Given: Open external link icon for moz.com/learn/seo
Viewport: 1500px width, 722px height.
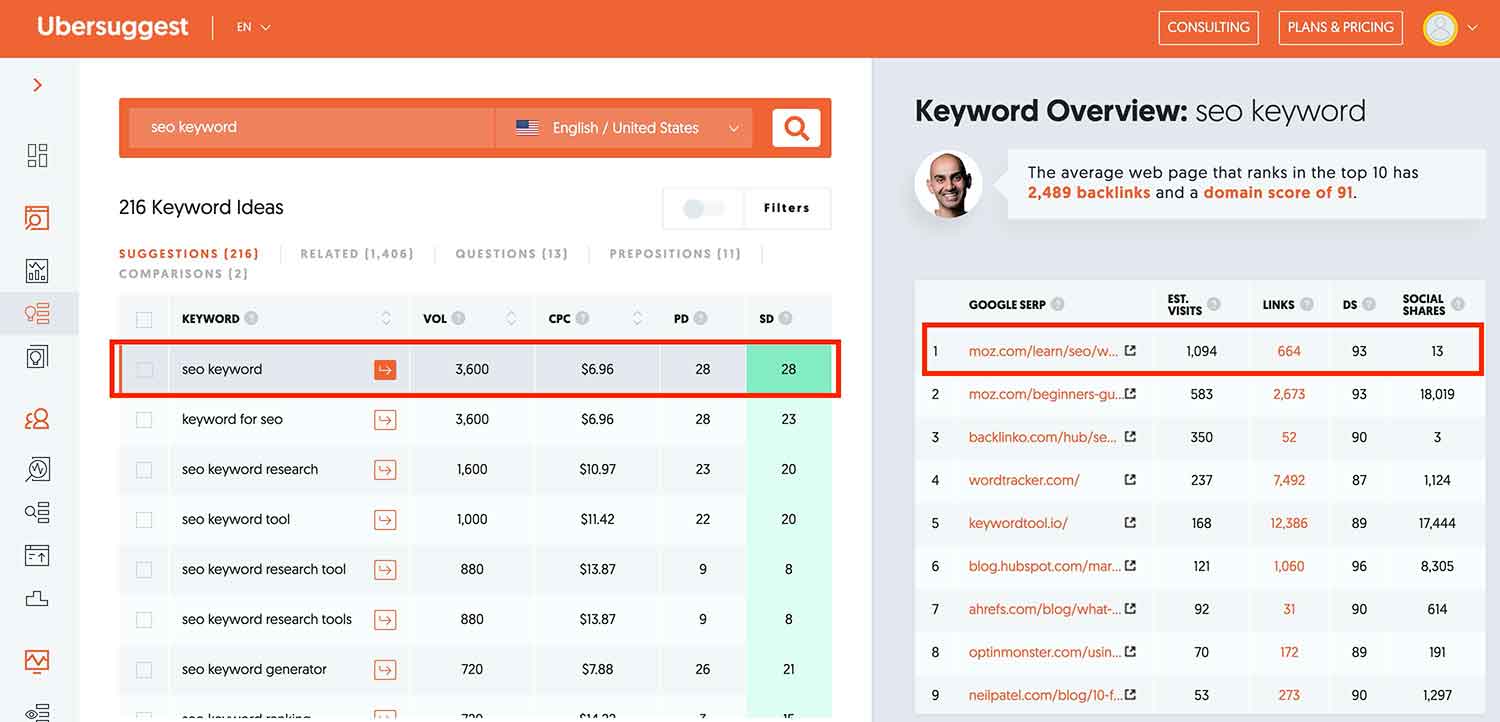Looking at the screenshot, I should (x=1130, y=351).
